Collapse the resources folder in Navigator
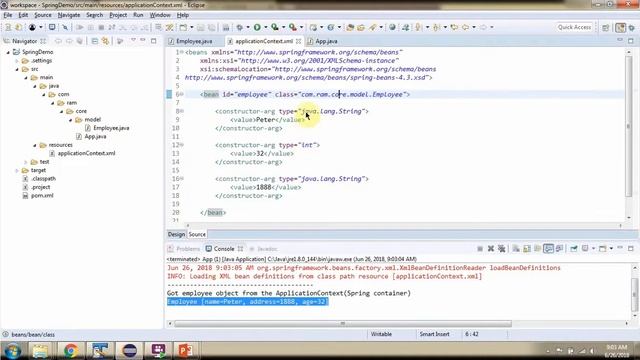The height and width of the screenshot is (360, 640). [35, 145]
